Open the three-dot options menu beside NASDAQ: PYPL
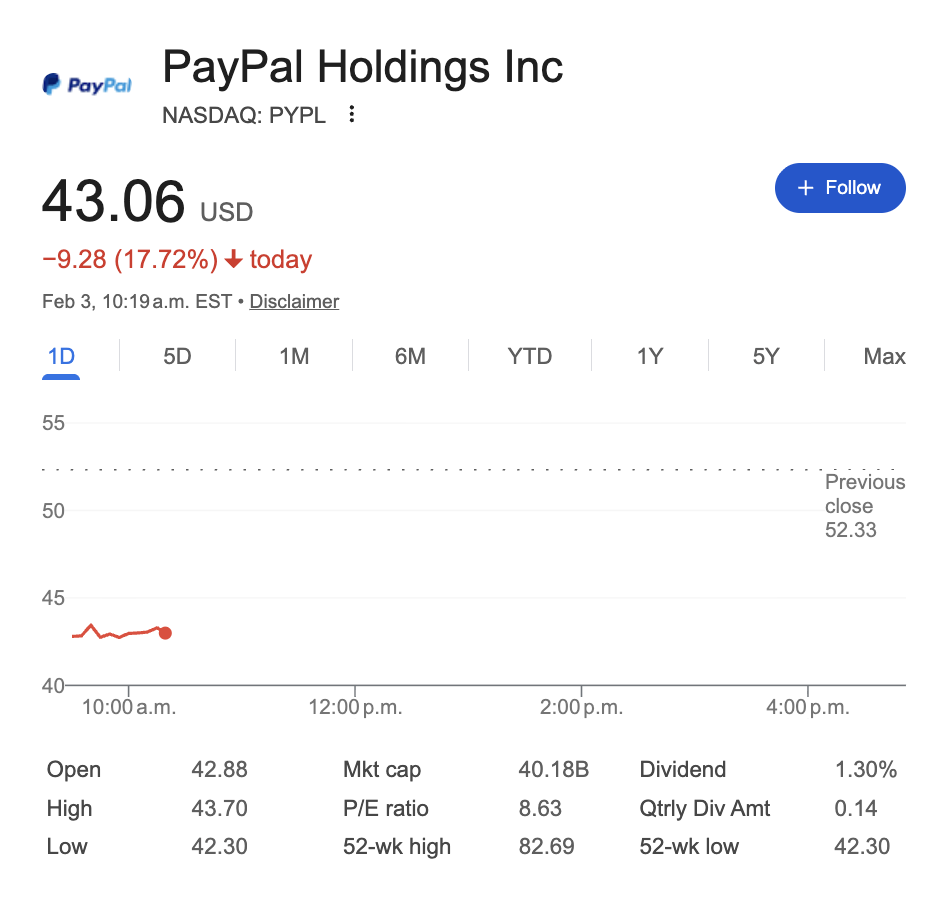 (351, 115)
